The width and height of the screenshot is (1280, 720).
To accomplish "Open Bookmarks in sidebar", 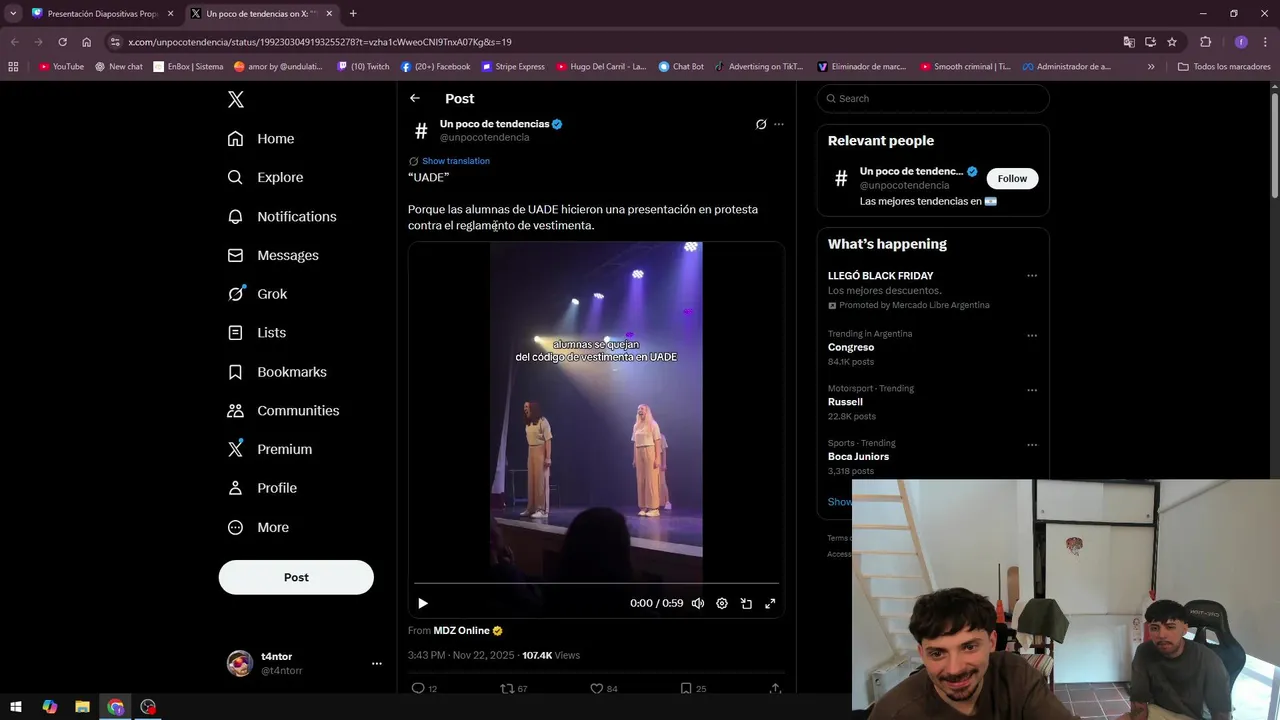I will point(277,372).
